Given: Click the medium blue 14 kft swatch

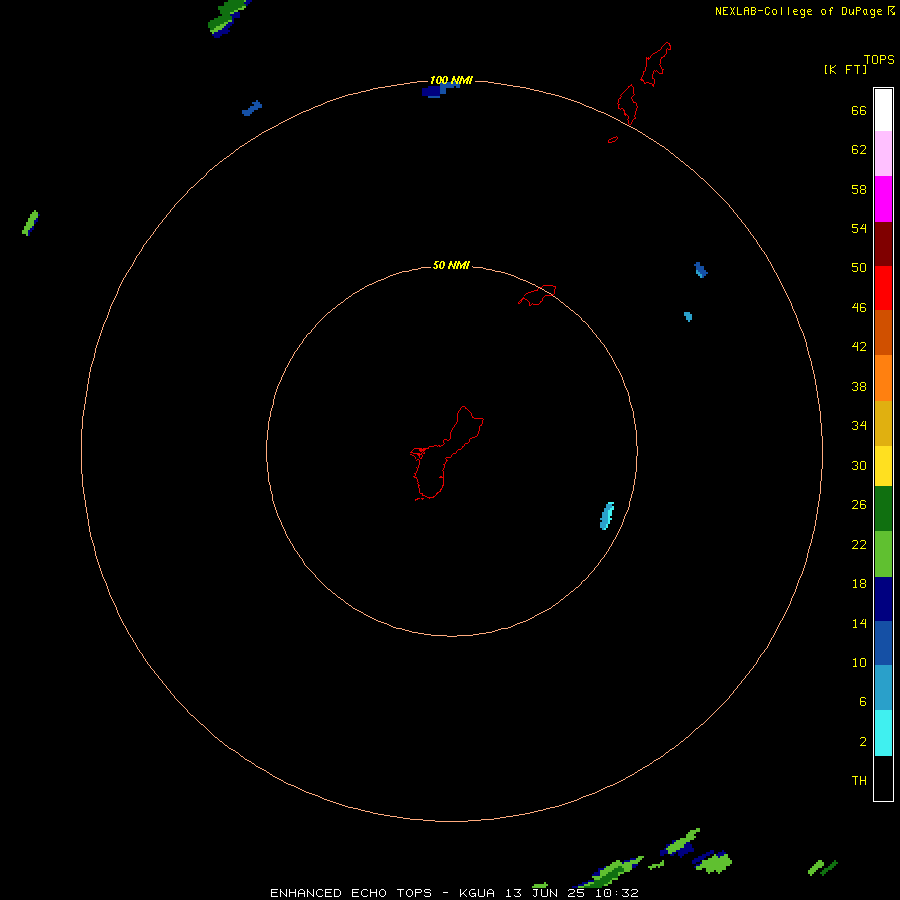Looking at the screenshot, I should (883, 643).
